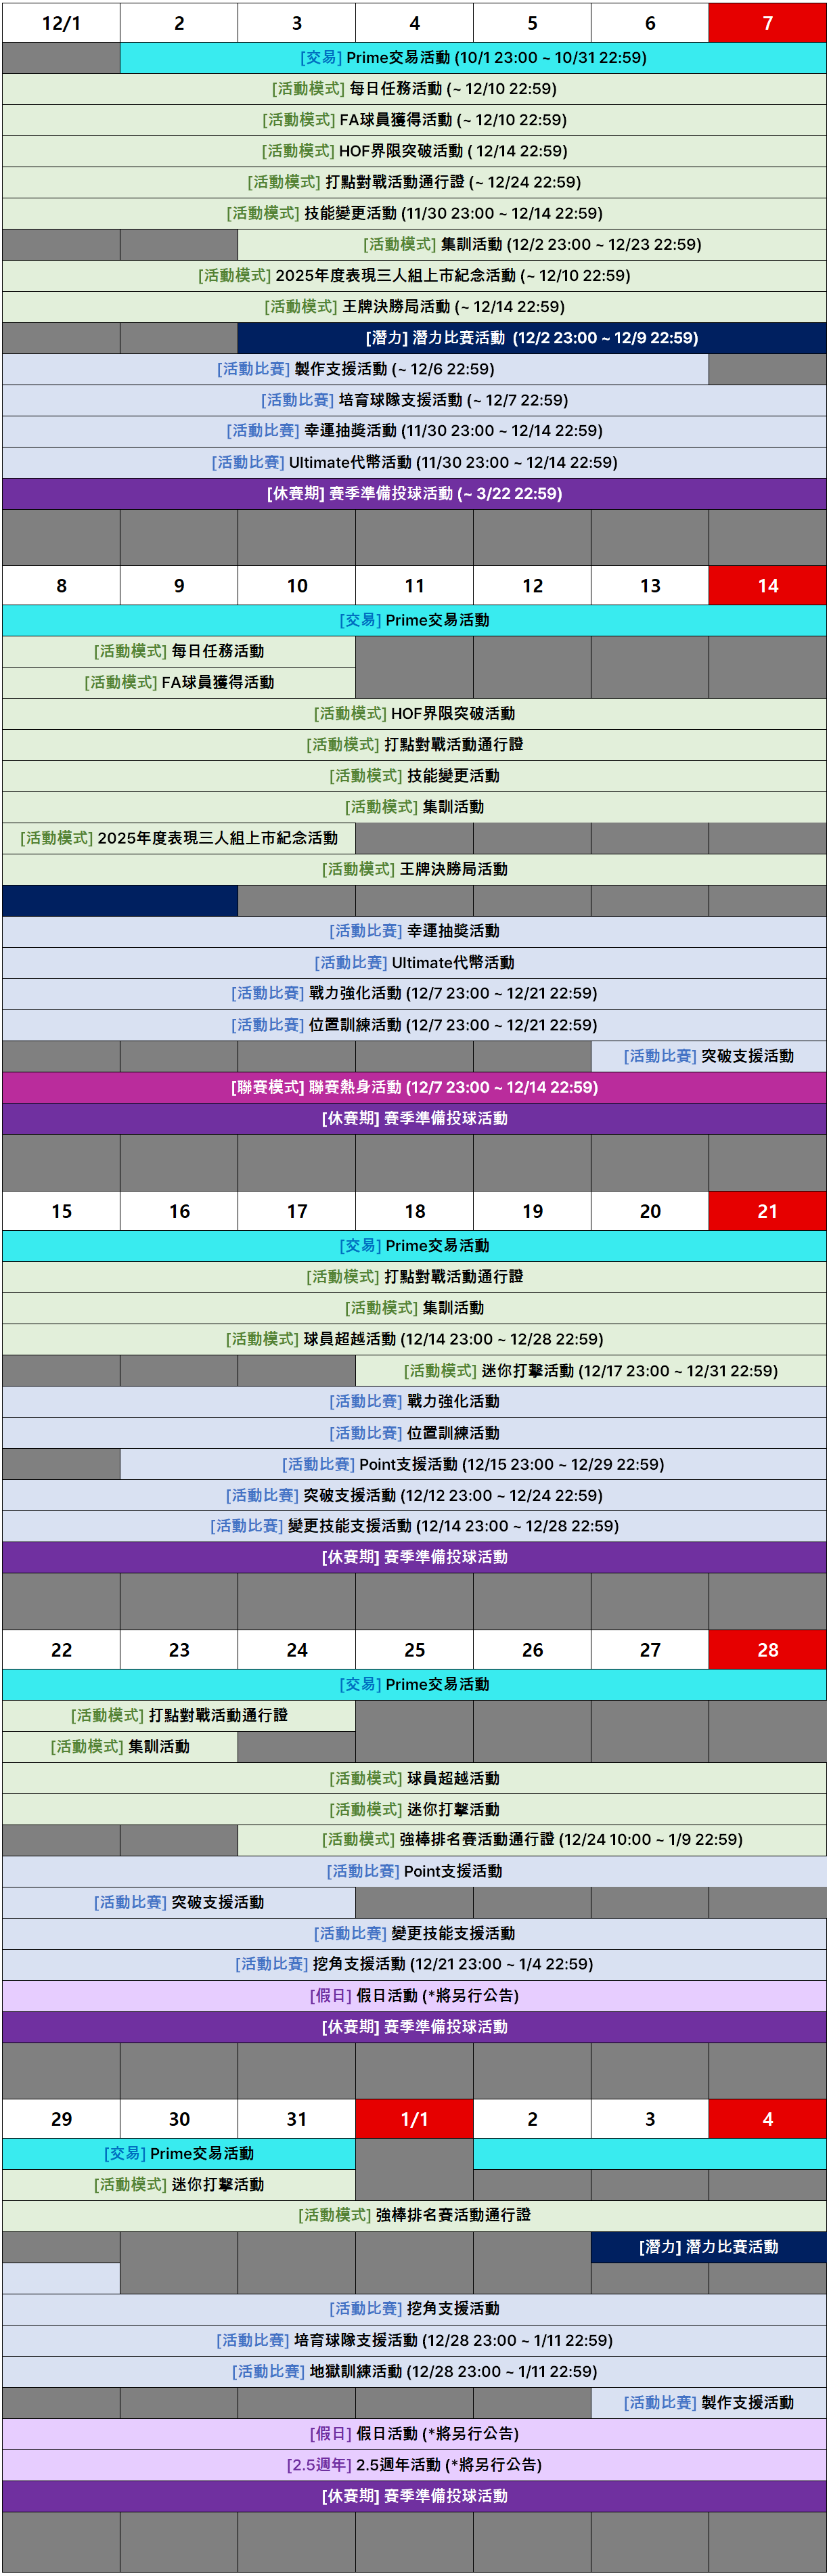
Task: Click the 12/1 date header cell
Action: coord(61,23)
